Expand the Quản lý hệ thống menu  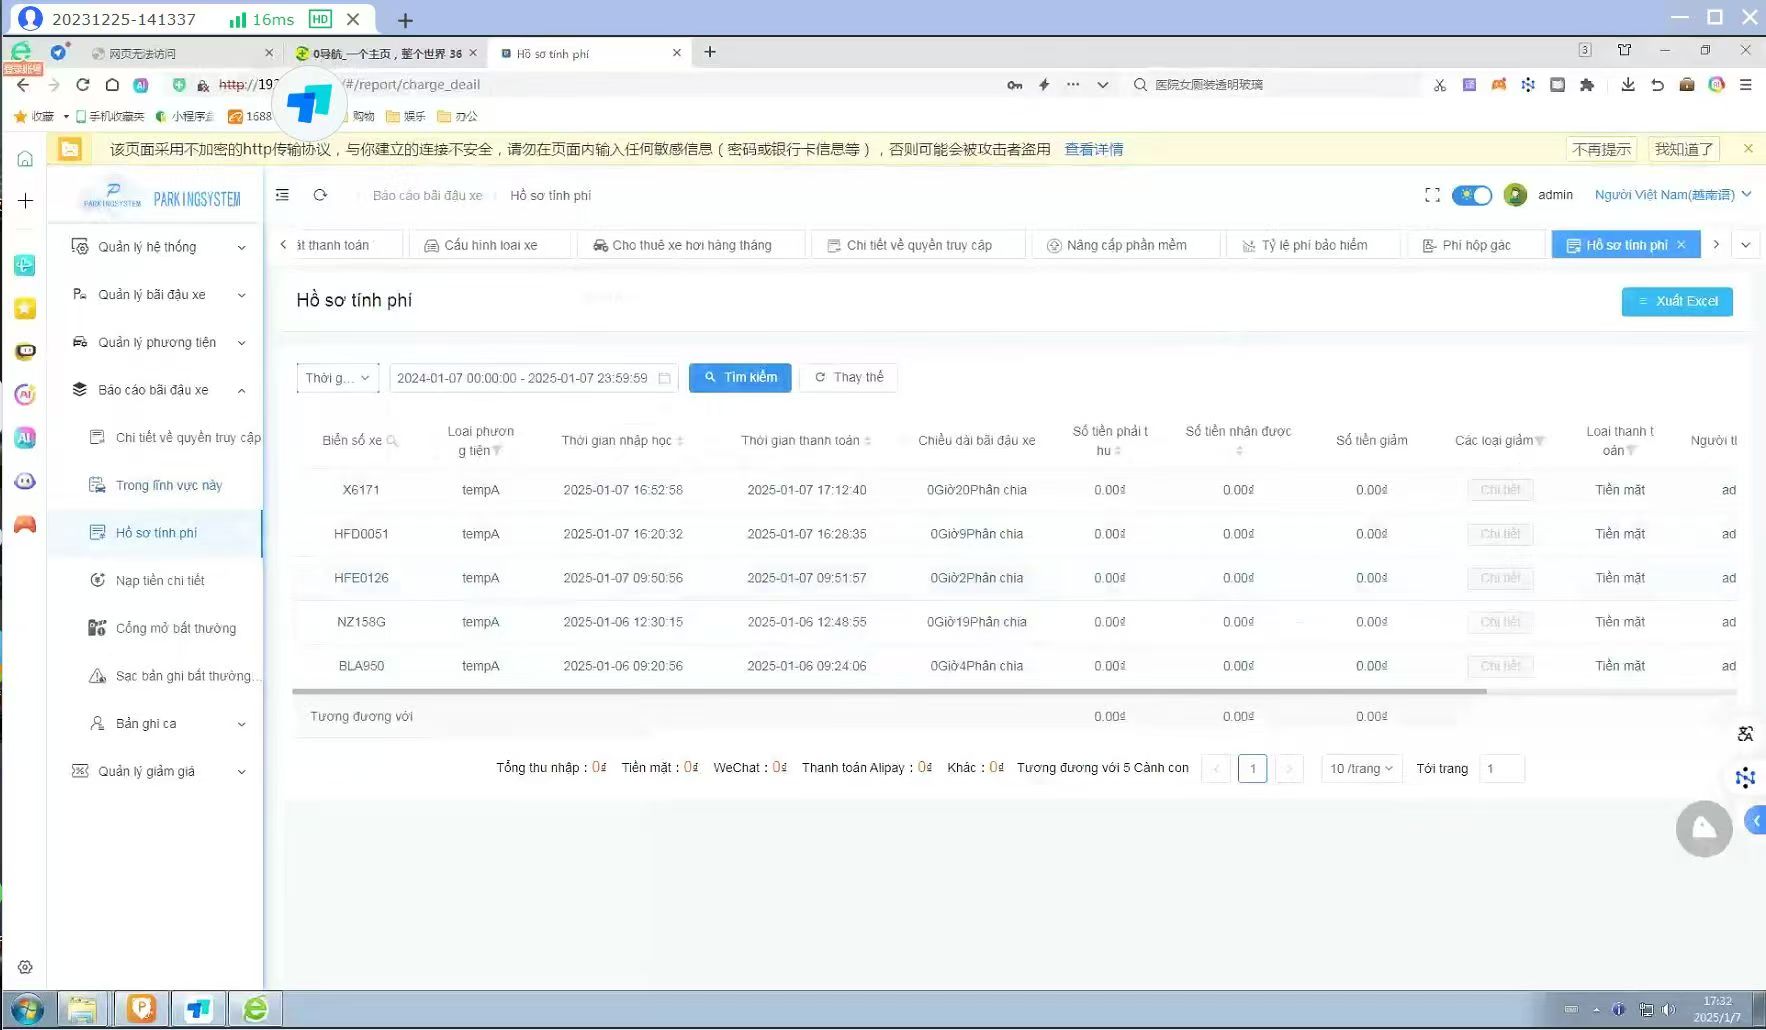click(x=157, y=247)
